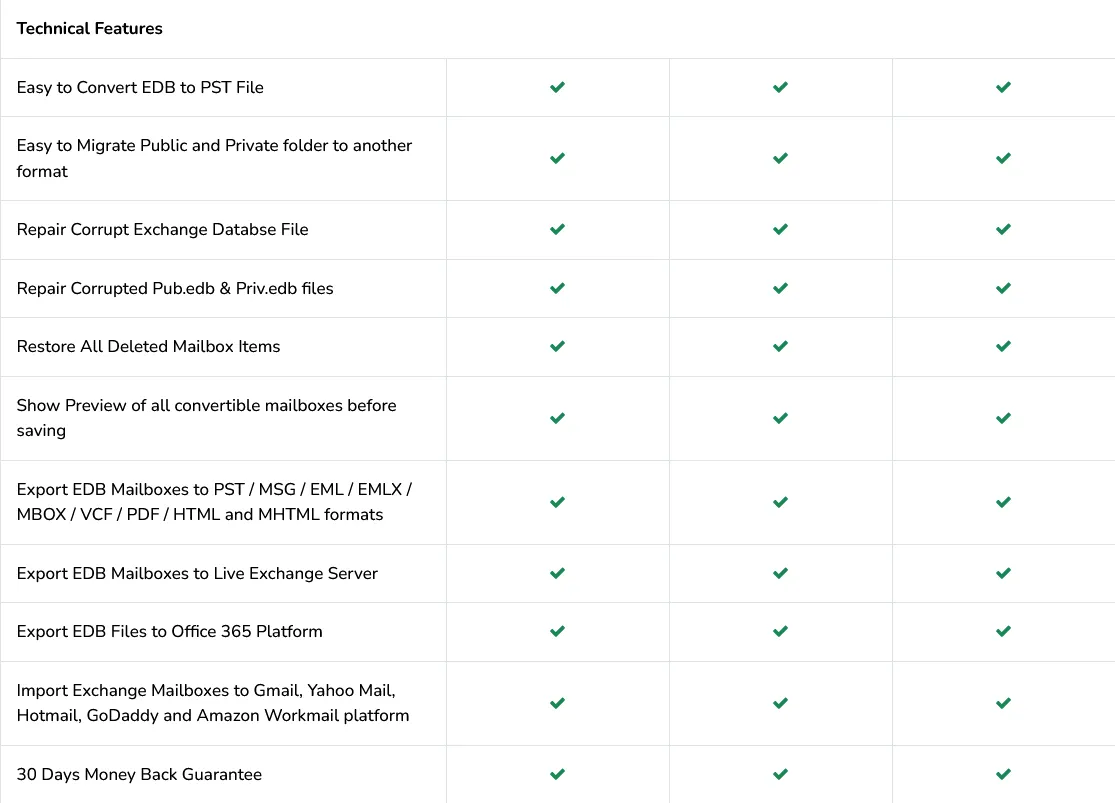Click the Technical Features heading

pos(90,28)
